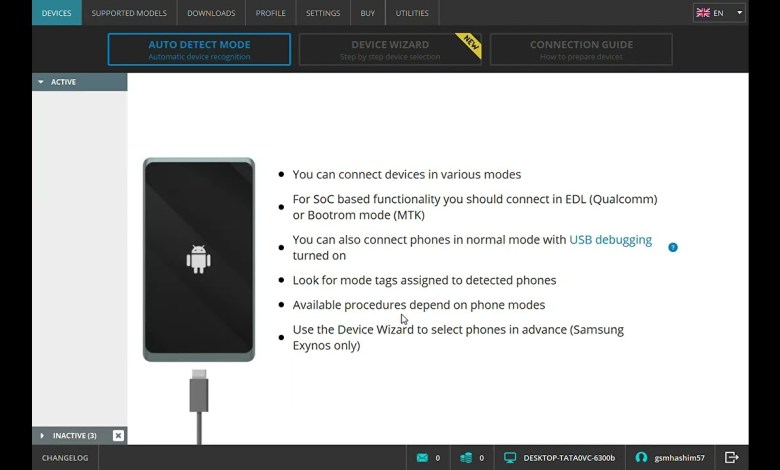Click the UK flag language icon
This screenshot has width=780, height=470.
point(703,13)
